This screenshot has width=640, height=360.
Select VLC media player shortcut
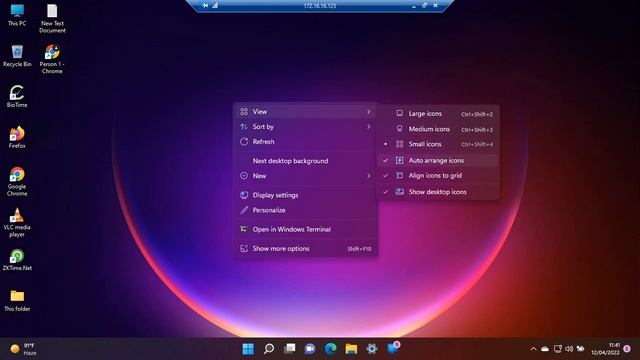[17, 222]
